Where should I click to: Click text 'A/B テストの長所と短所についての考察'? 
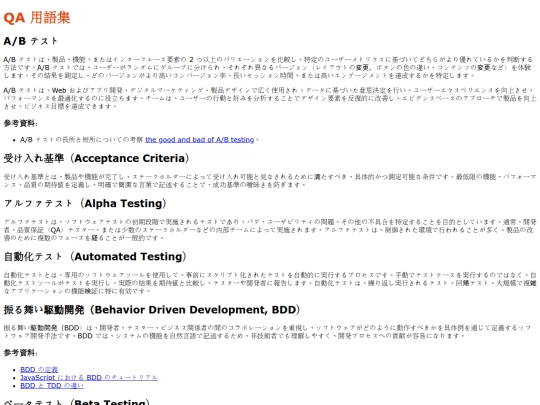(x=82, y=140)
